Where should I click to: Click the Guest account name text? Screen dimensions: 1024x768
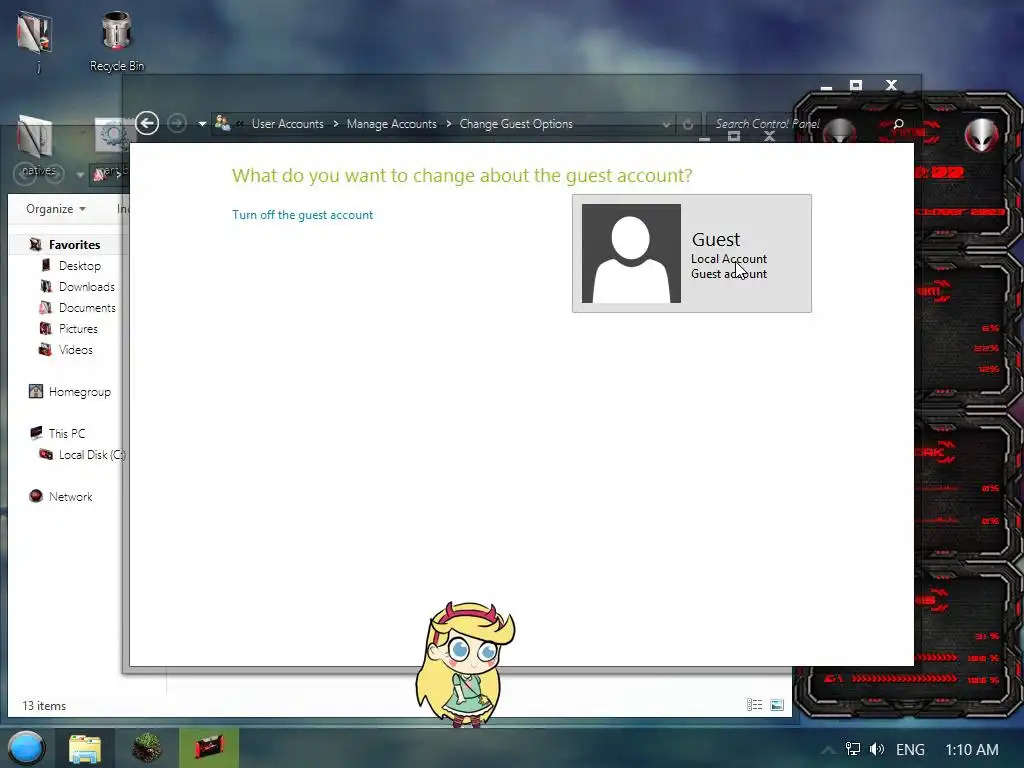pos(716,239)
